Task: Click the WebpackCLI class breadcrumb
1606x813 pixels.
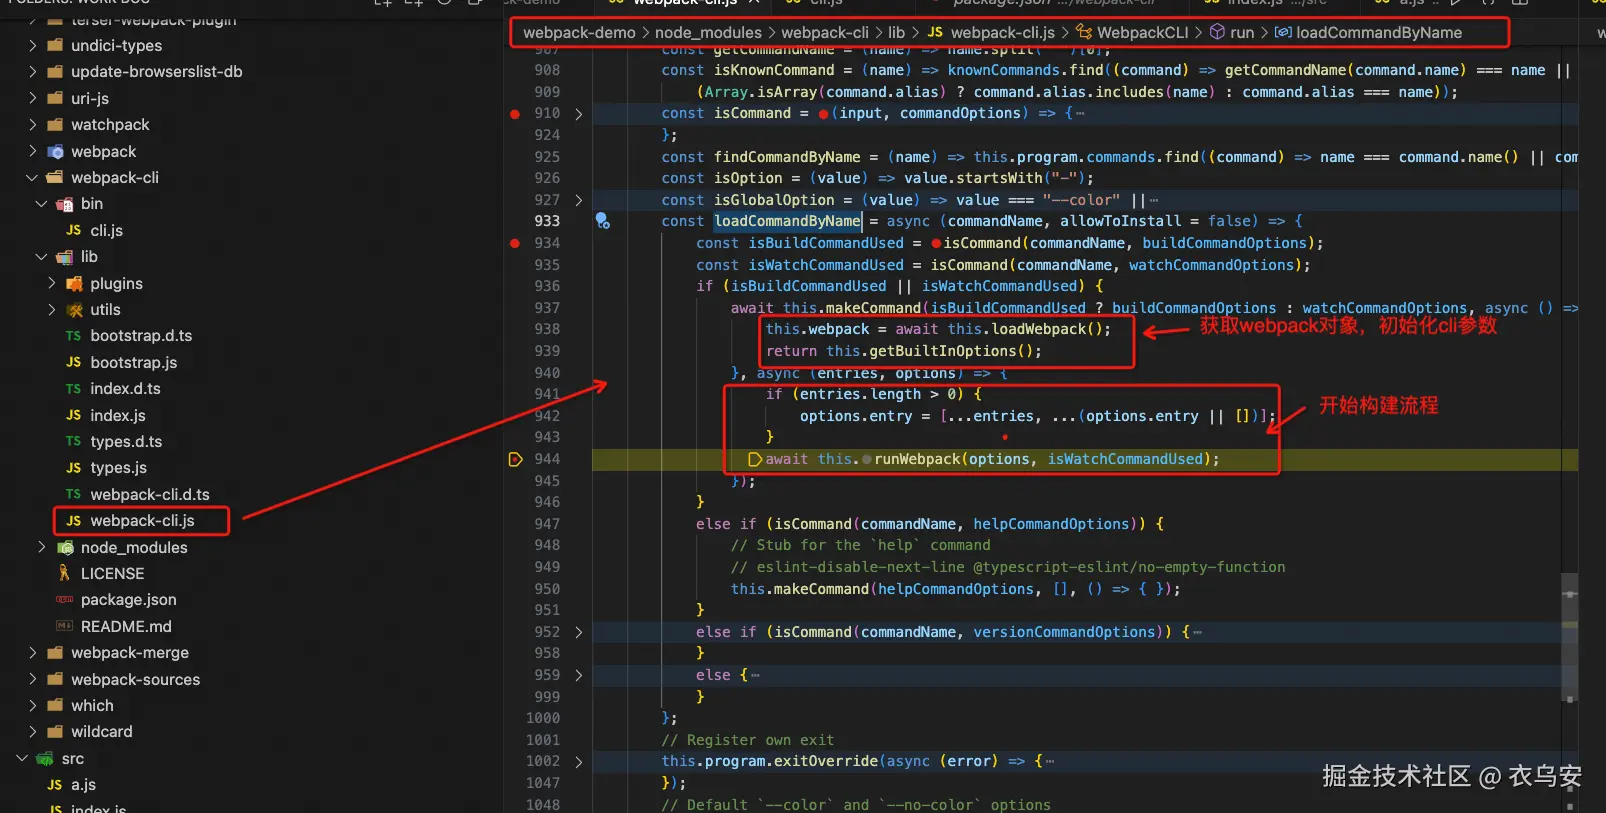Action: [1142, 33]
